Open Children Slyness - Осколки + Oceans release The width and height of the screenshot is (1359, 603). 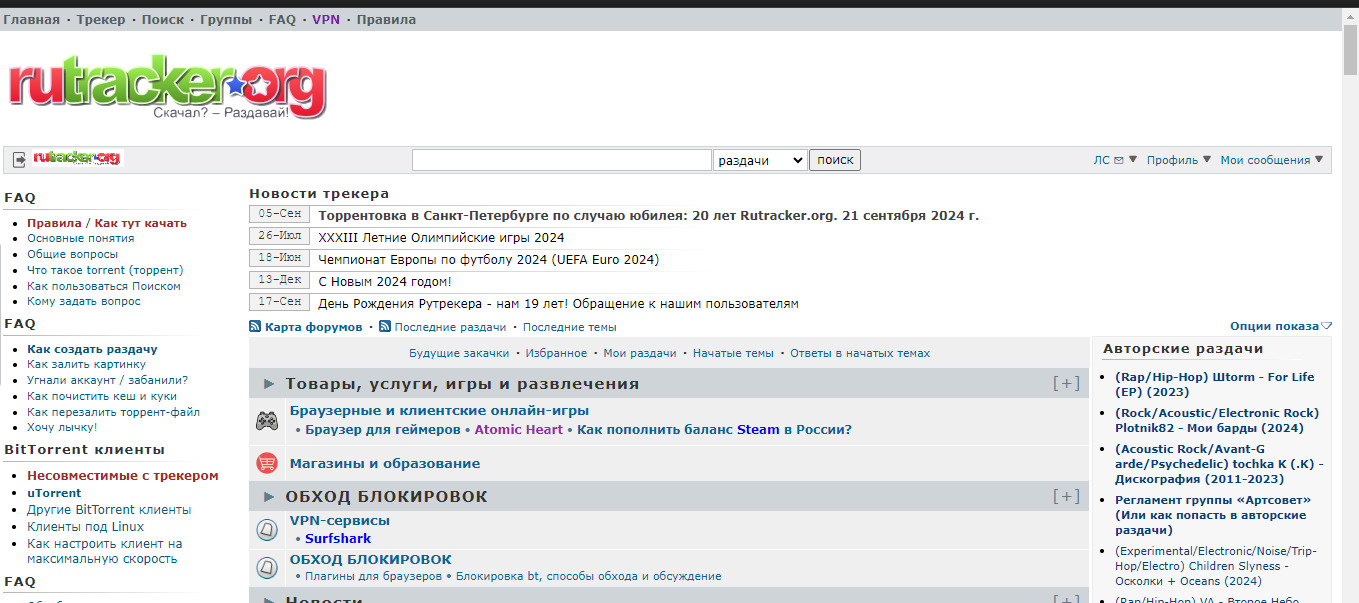1216,566
